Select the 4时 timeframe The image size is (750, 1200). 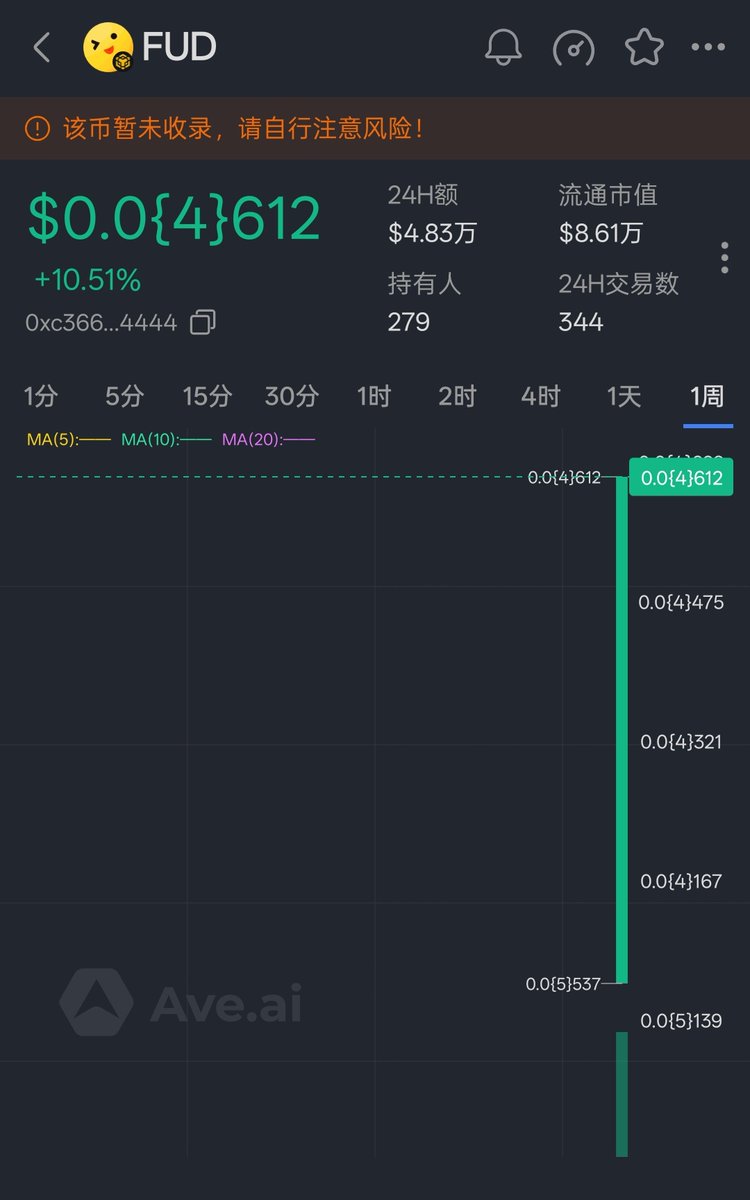pos(541,396)
